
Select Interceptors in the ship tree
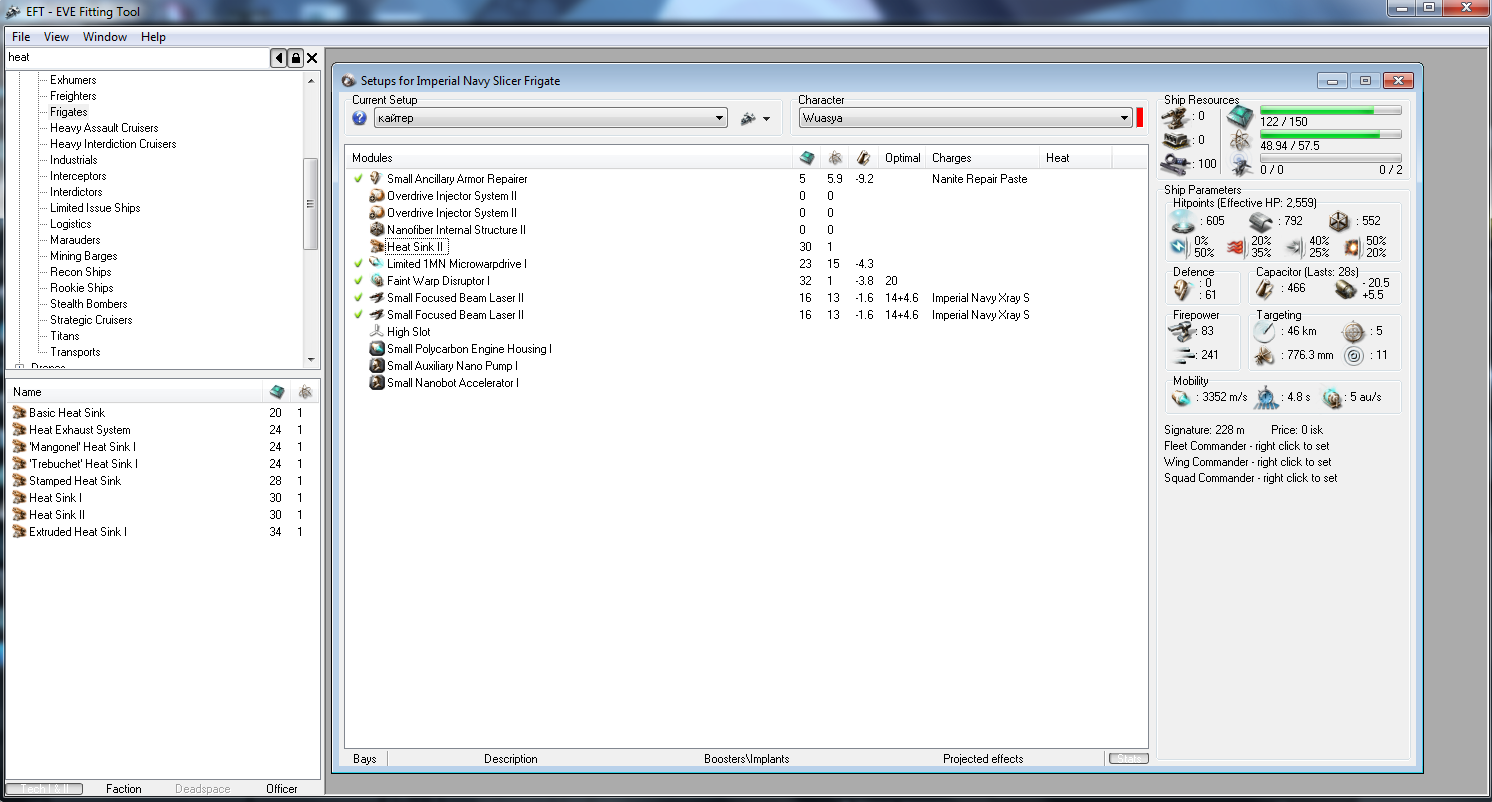coord(78,176)
